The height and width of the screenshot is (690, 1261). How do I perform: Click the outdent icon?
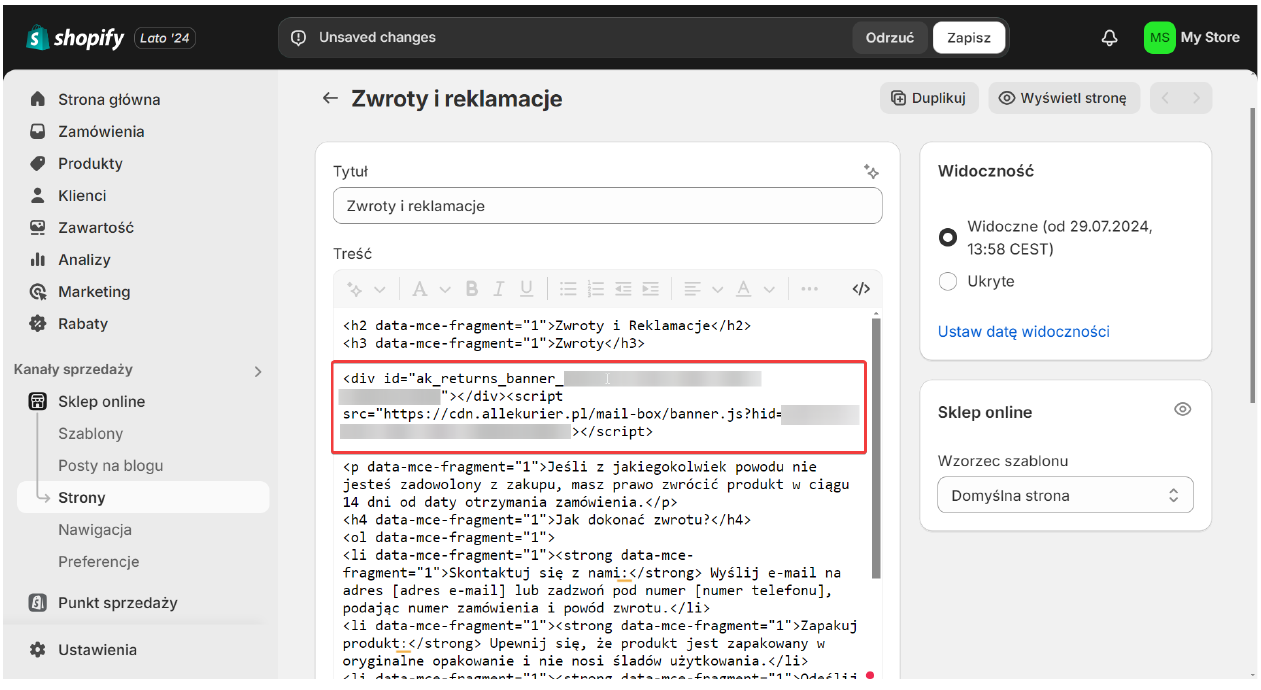click(623, 289)
